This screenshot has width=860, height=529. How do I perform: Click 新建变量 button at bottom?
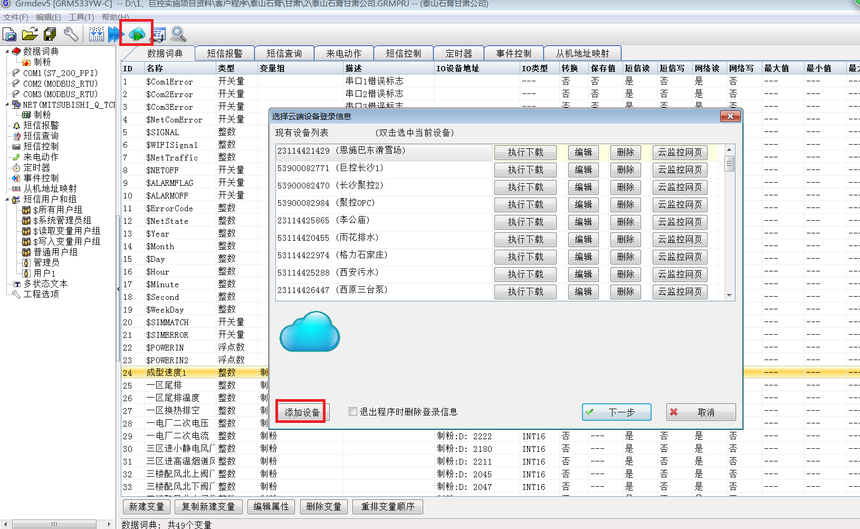tap(146, 507)
